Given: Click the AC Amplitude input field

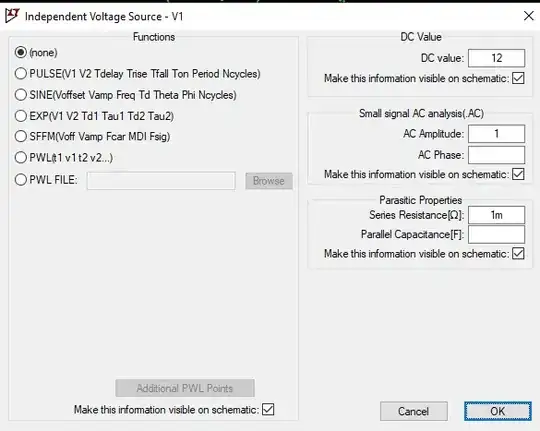Looking at the screenshot, I should (496, 134).
